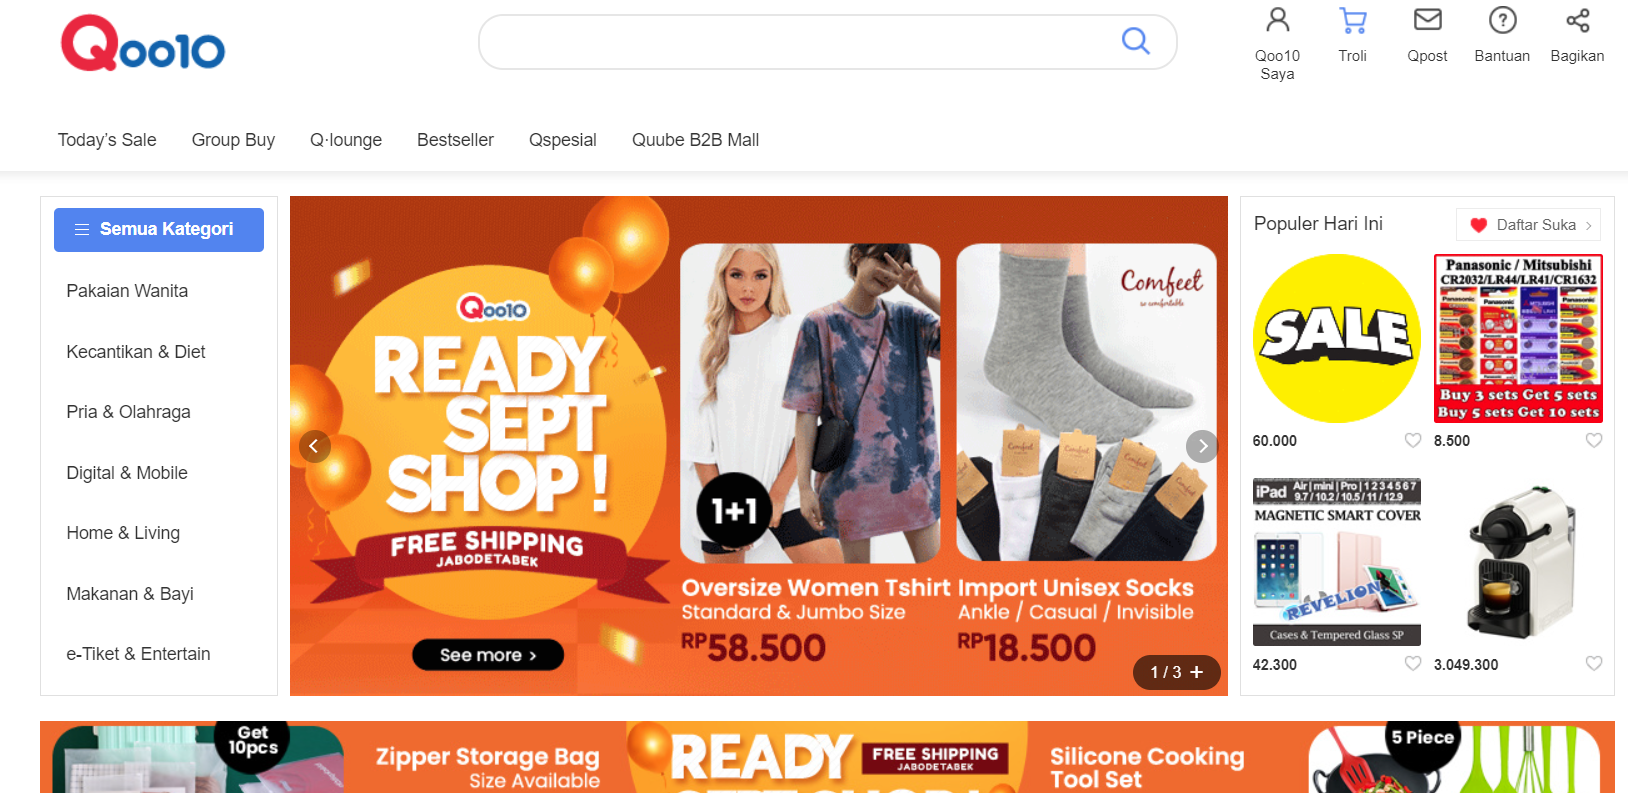Favorite the 3.049.300 coffee machine
Viewport: 1628px width, 793px height.
point(1593,663)
